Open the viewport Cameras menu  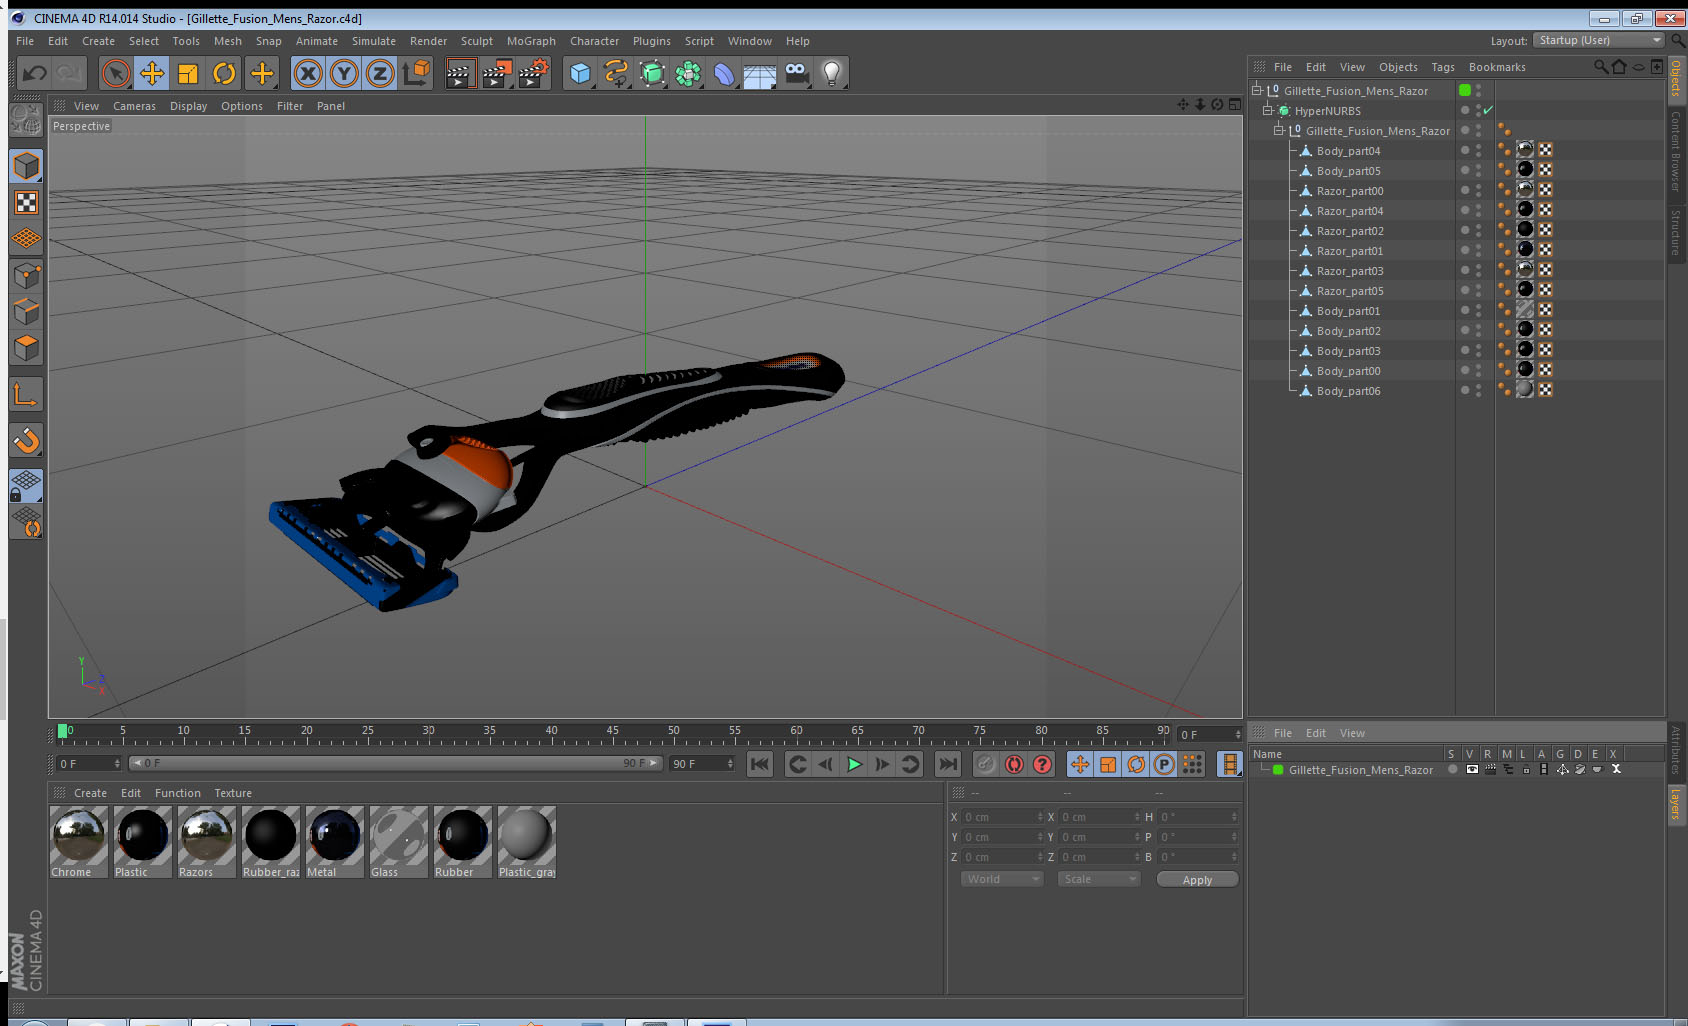134,106
